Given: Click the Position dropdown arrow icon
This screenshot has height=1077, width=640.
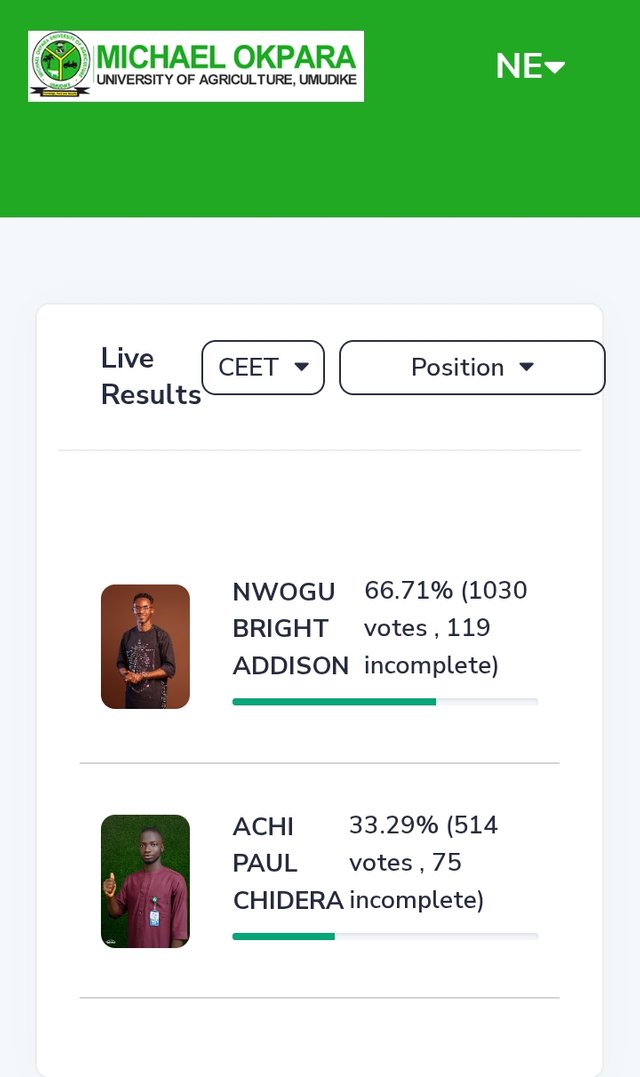Looking at the screenshot, I should pyautogui.click(x=527, y=367).
